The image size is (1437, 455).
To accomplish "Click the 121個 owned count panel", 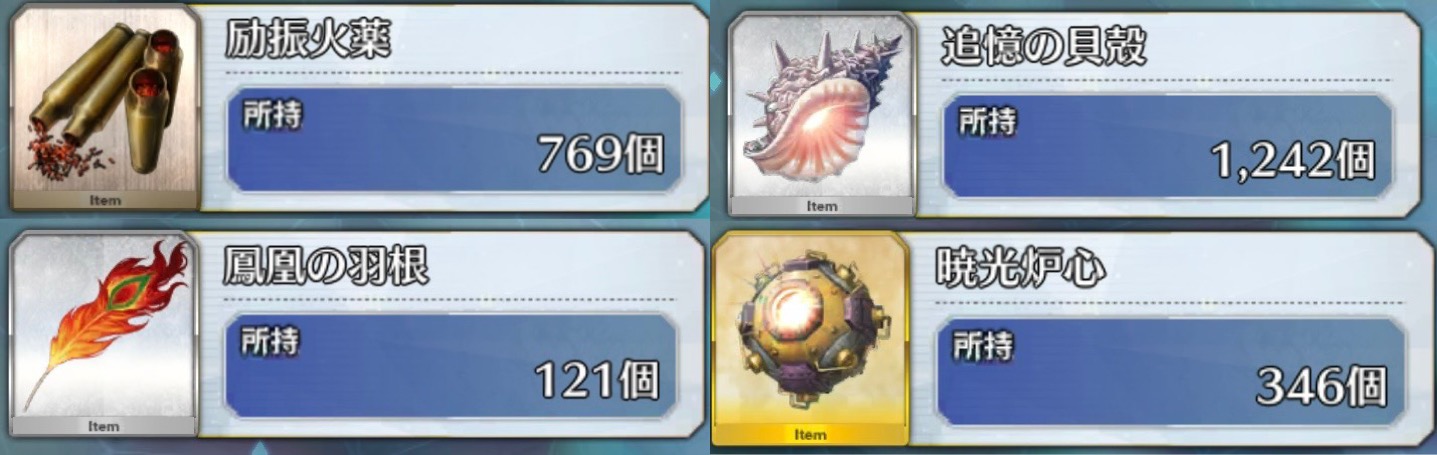I will click(450, 365).
